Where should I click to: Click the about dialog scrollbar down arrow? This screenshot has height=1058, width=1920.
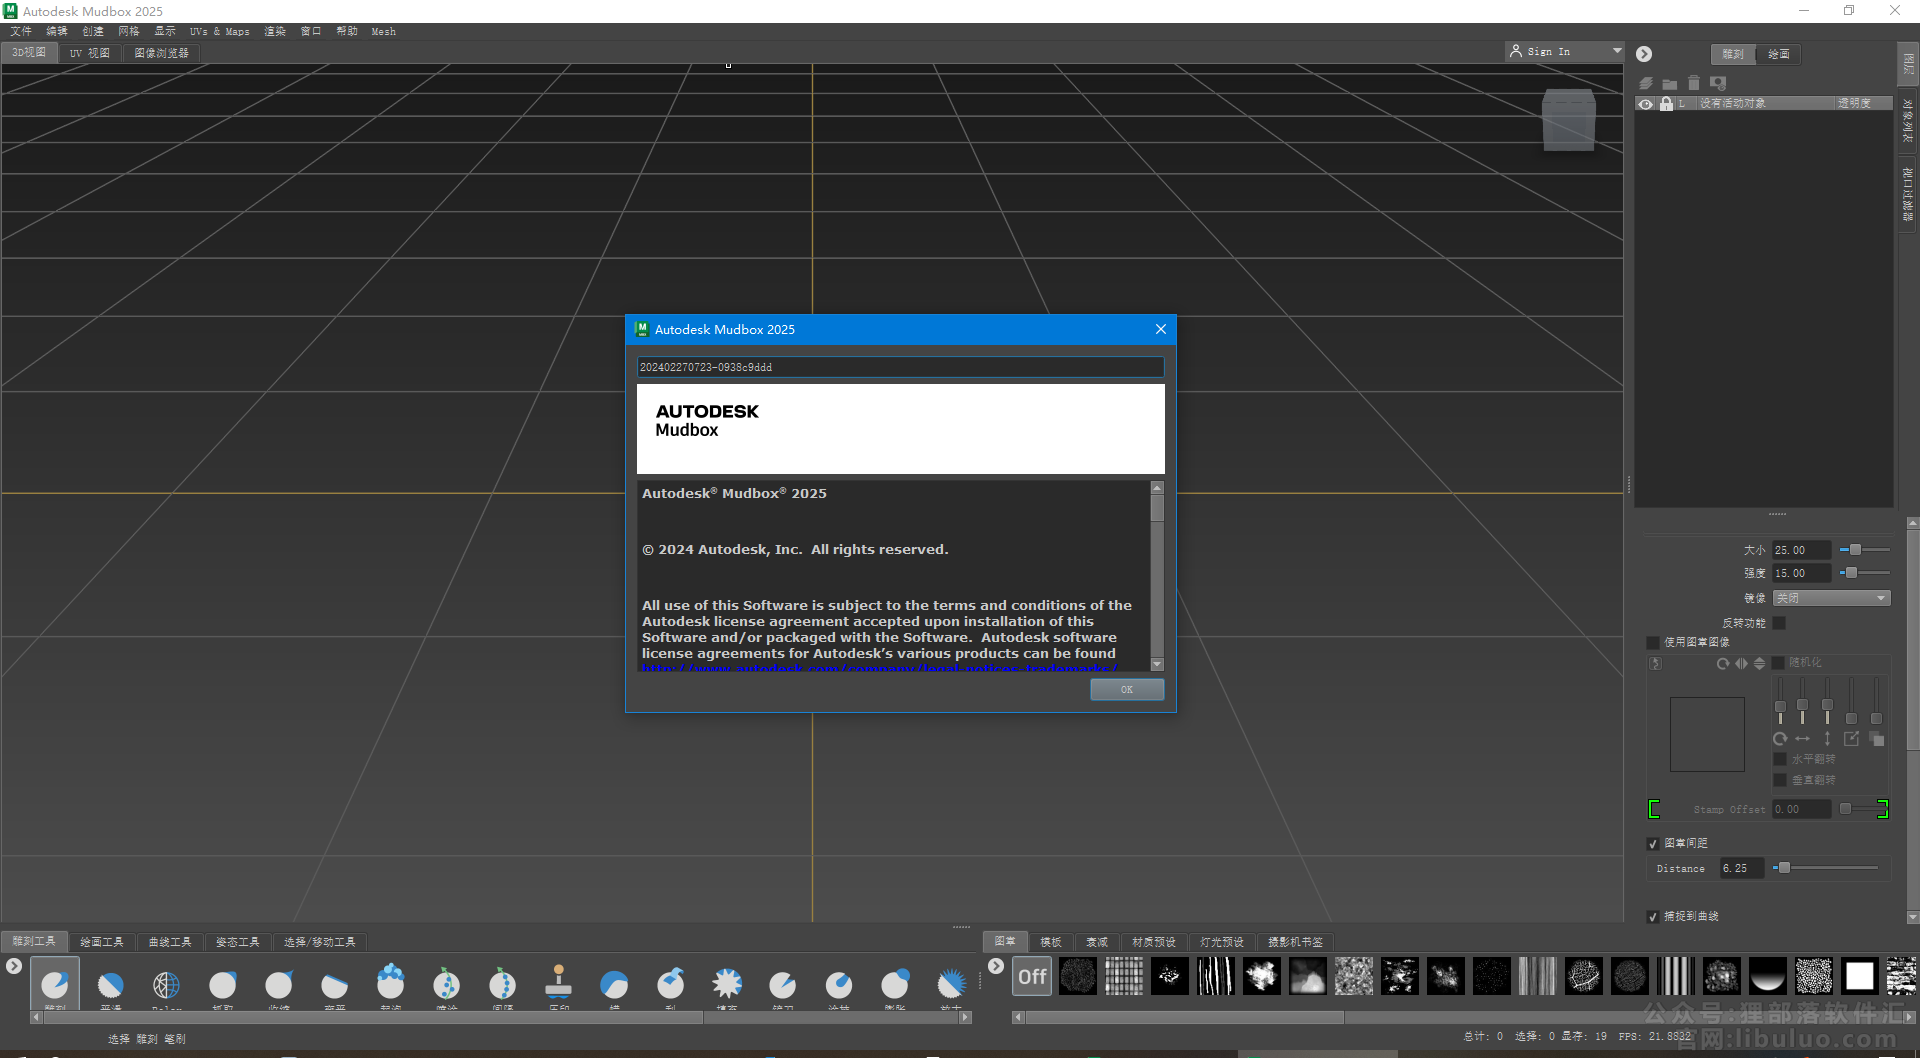click(1157, 664)
